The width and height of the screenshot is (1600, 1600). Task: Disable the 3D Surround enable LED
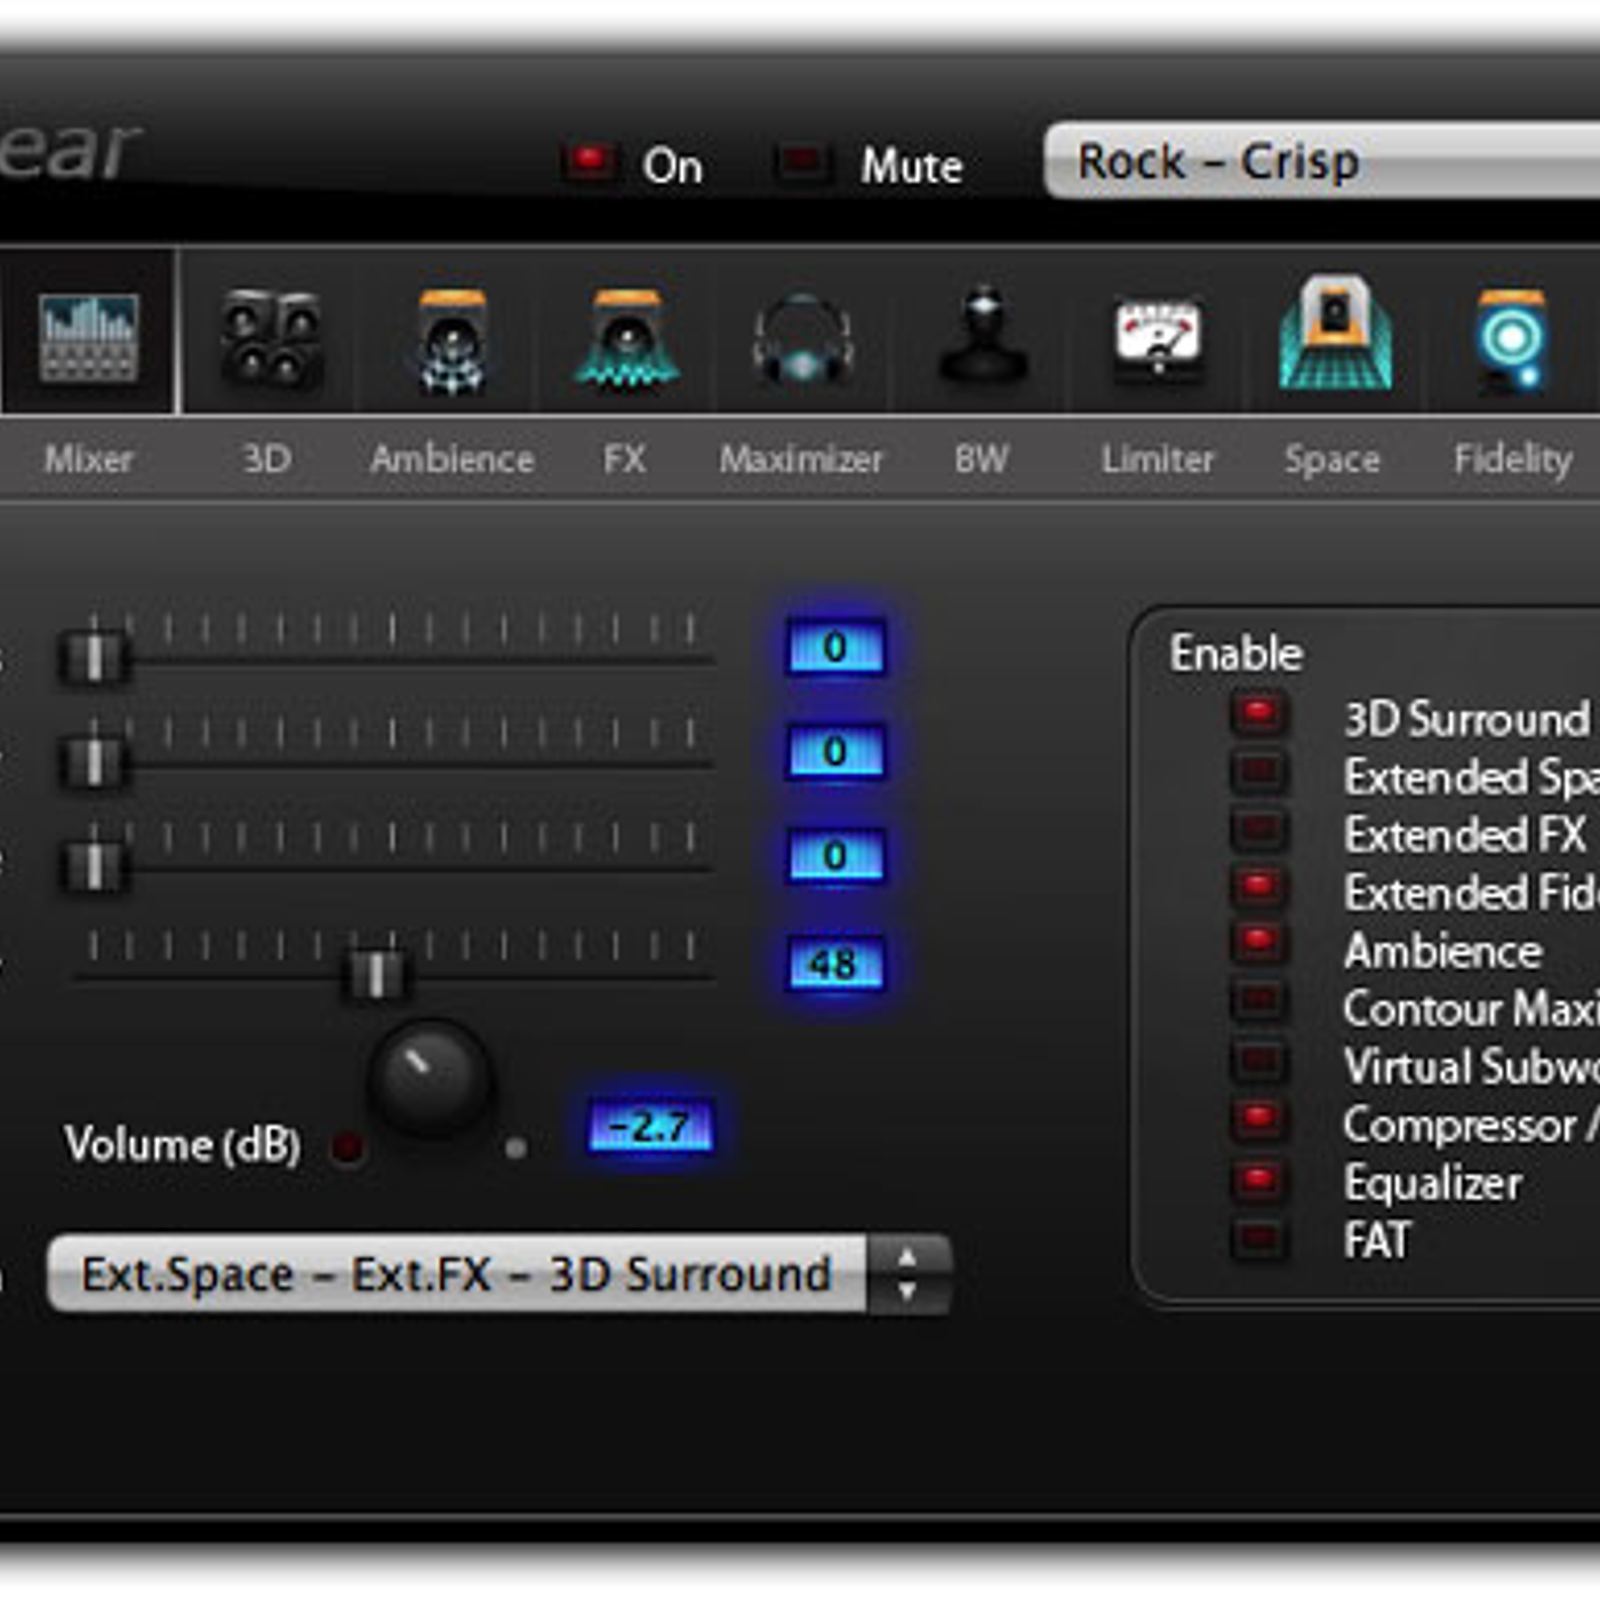1259,714
